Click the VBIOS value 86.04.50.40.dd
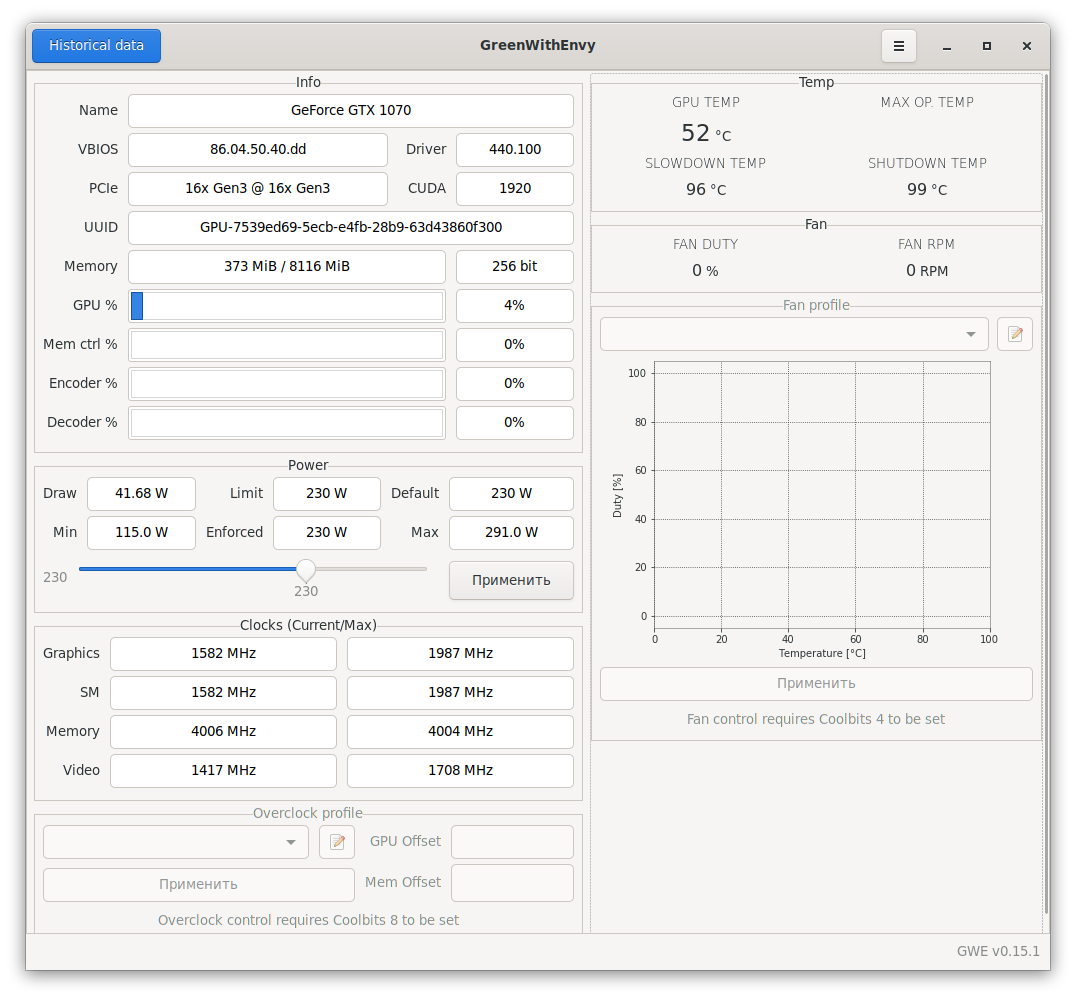Viewport: 1076px width, 999px height. click(258, 150)
